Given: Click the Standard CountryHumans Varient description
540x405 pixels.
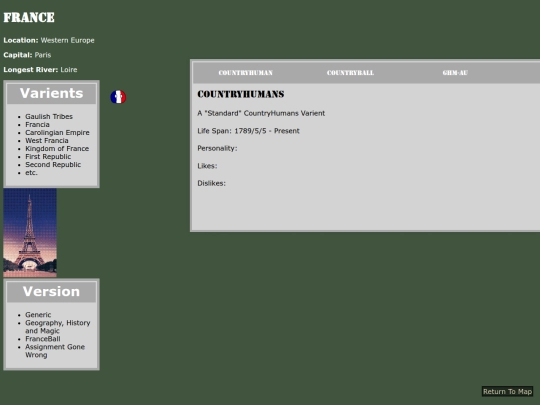Looking at the screenshot, I should [x=261, y=113].
